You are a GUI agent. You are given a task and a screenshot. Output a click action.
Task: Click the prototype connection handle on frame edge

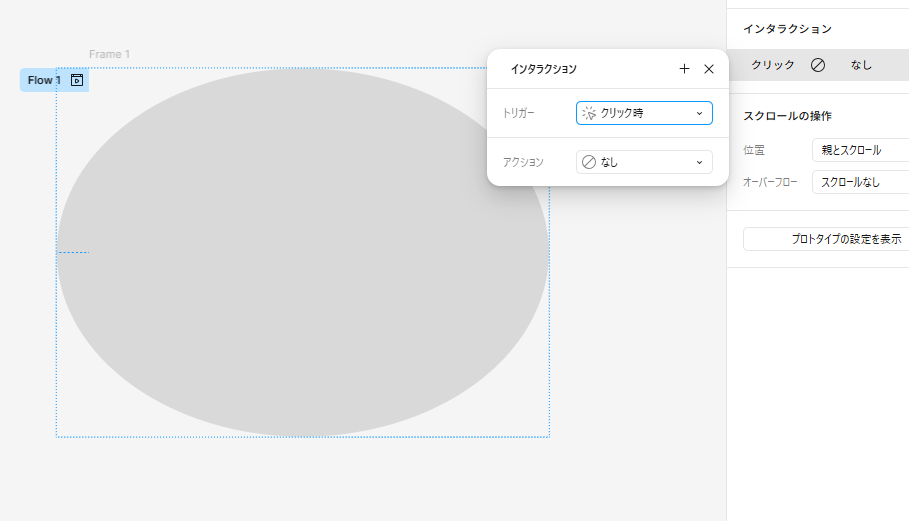tap(73, 252)
